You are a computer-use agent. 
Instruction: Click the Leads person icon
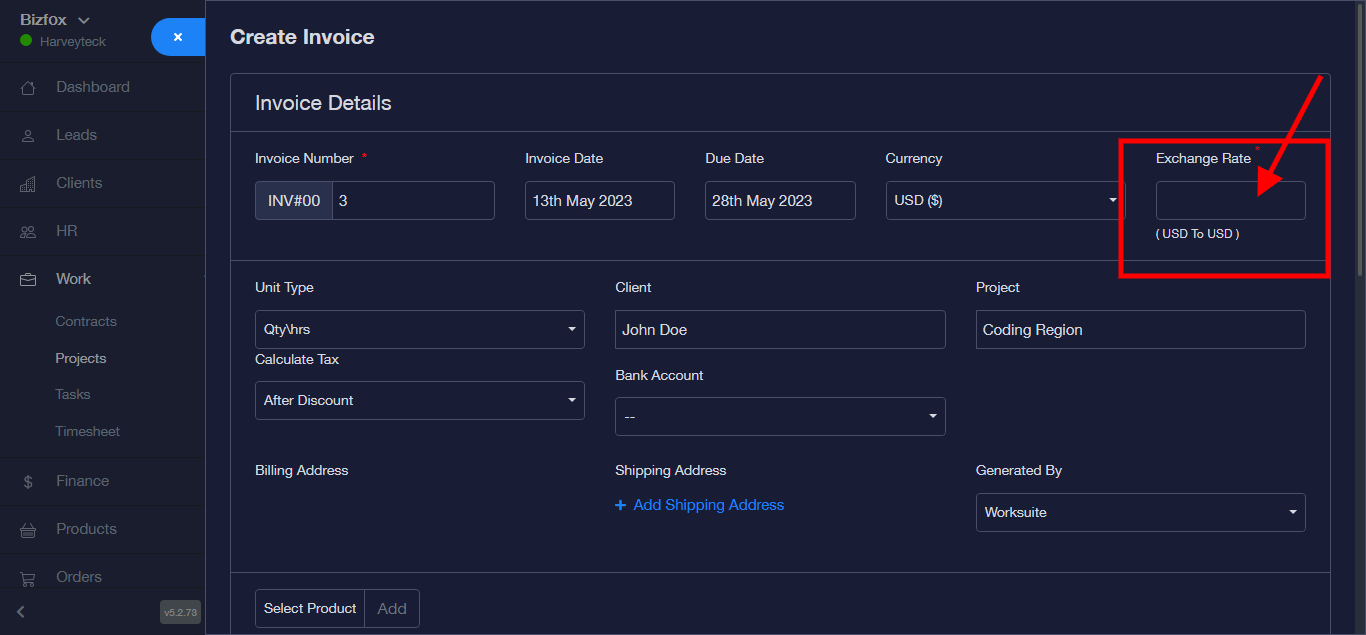[28, 136]
